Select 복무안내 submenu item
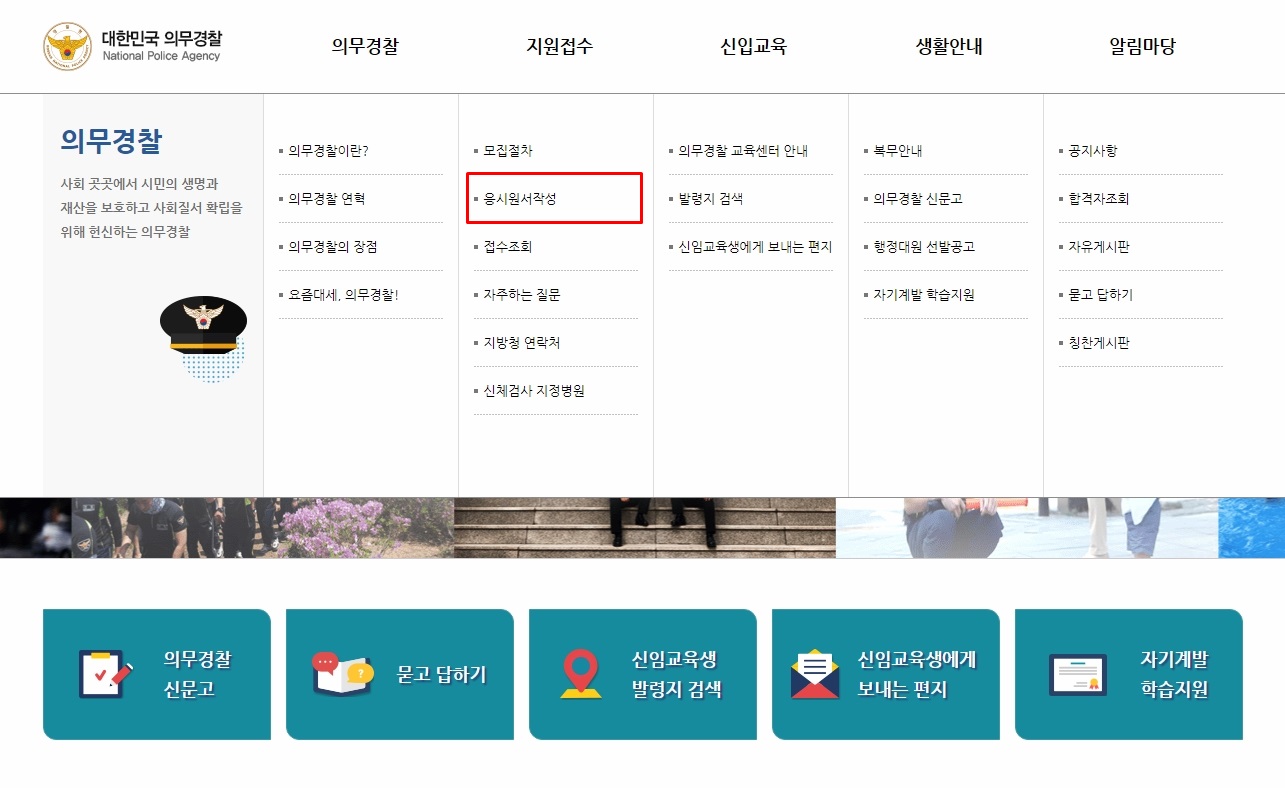The height and width of the screenshot is (788, 1285). coord(898,151)
